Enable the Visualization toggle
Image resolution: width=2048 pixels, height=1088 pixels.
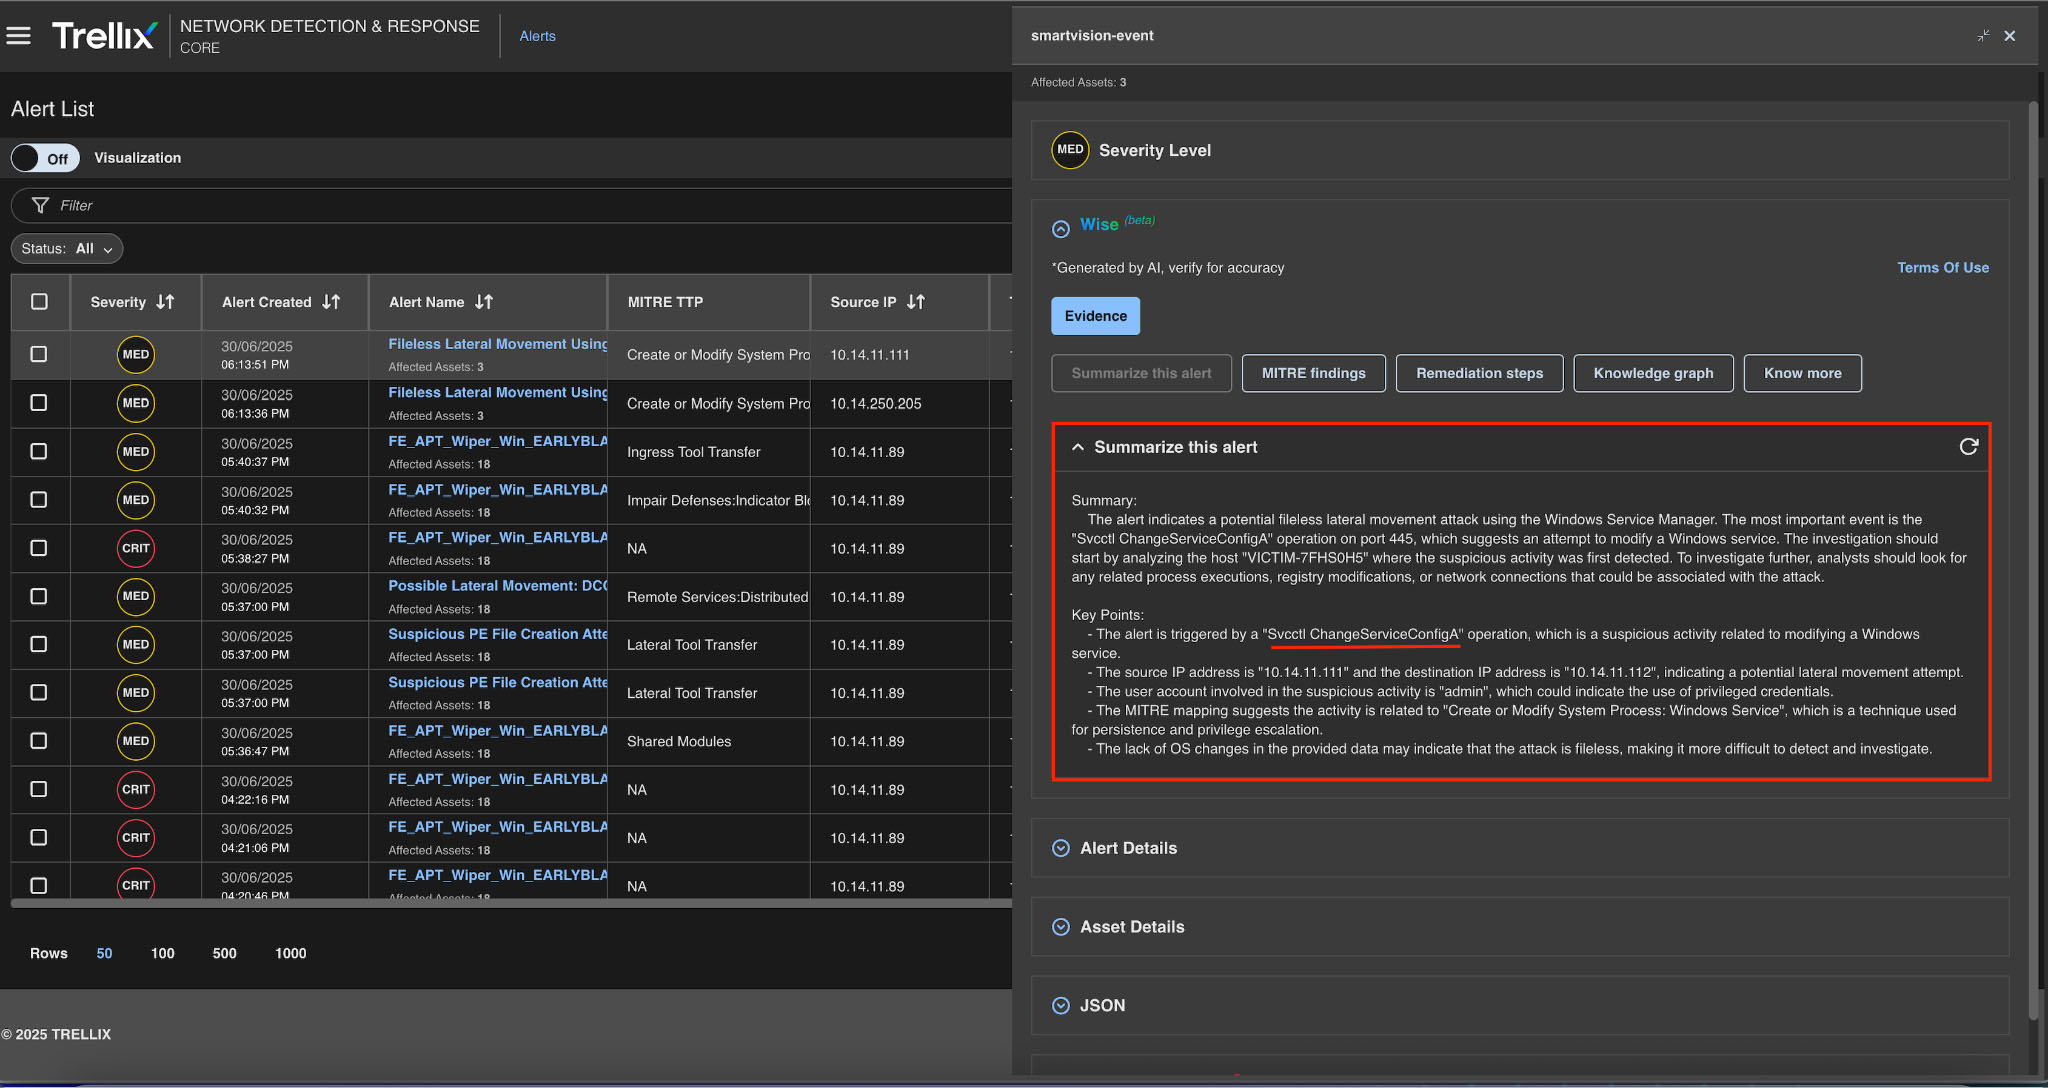tap(44, 158)
